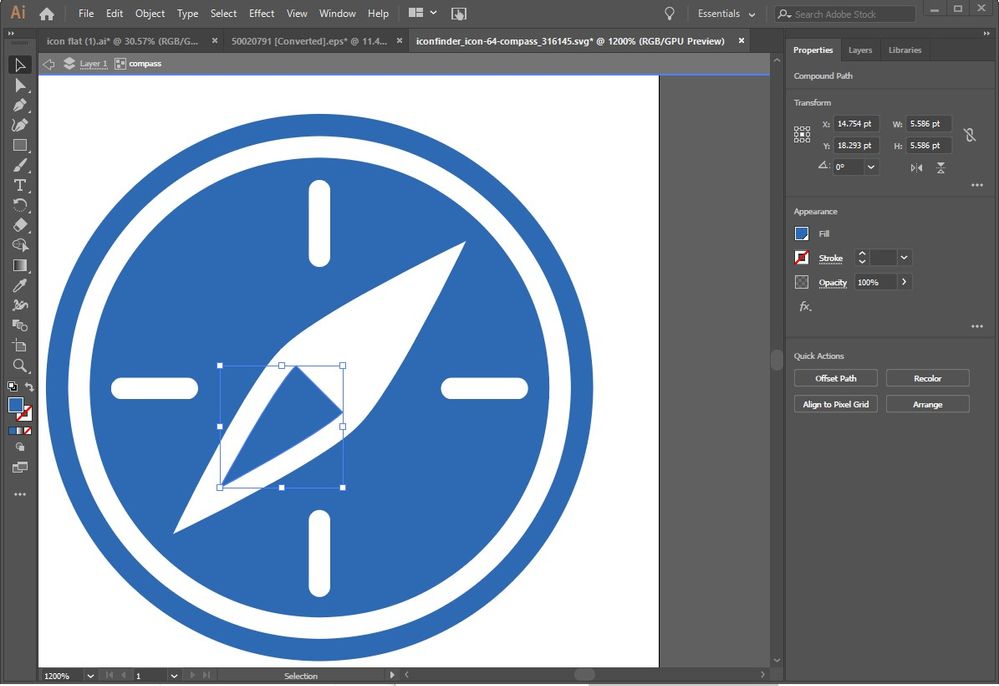Select the Selection tool arrow

[x=20, y=65]
